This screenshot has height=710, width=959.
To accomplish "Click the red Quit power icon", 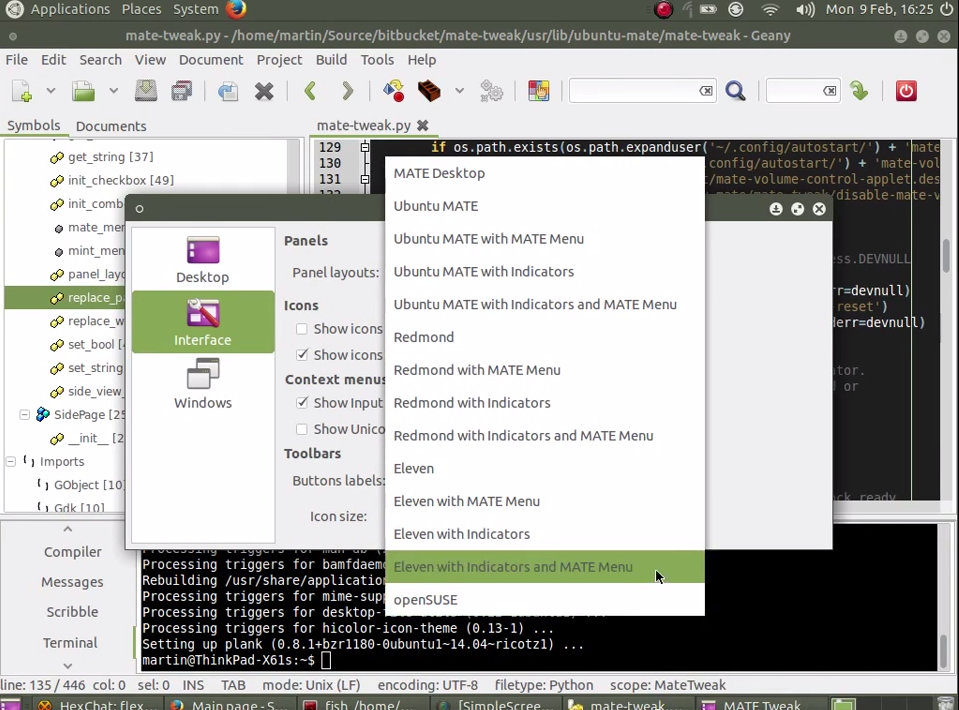I will pyautogui.click(x=906, y=91).
